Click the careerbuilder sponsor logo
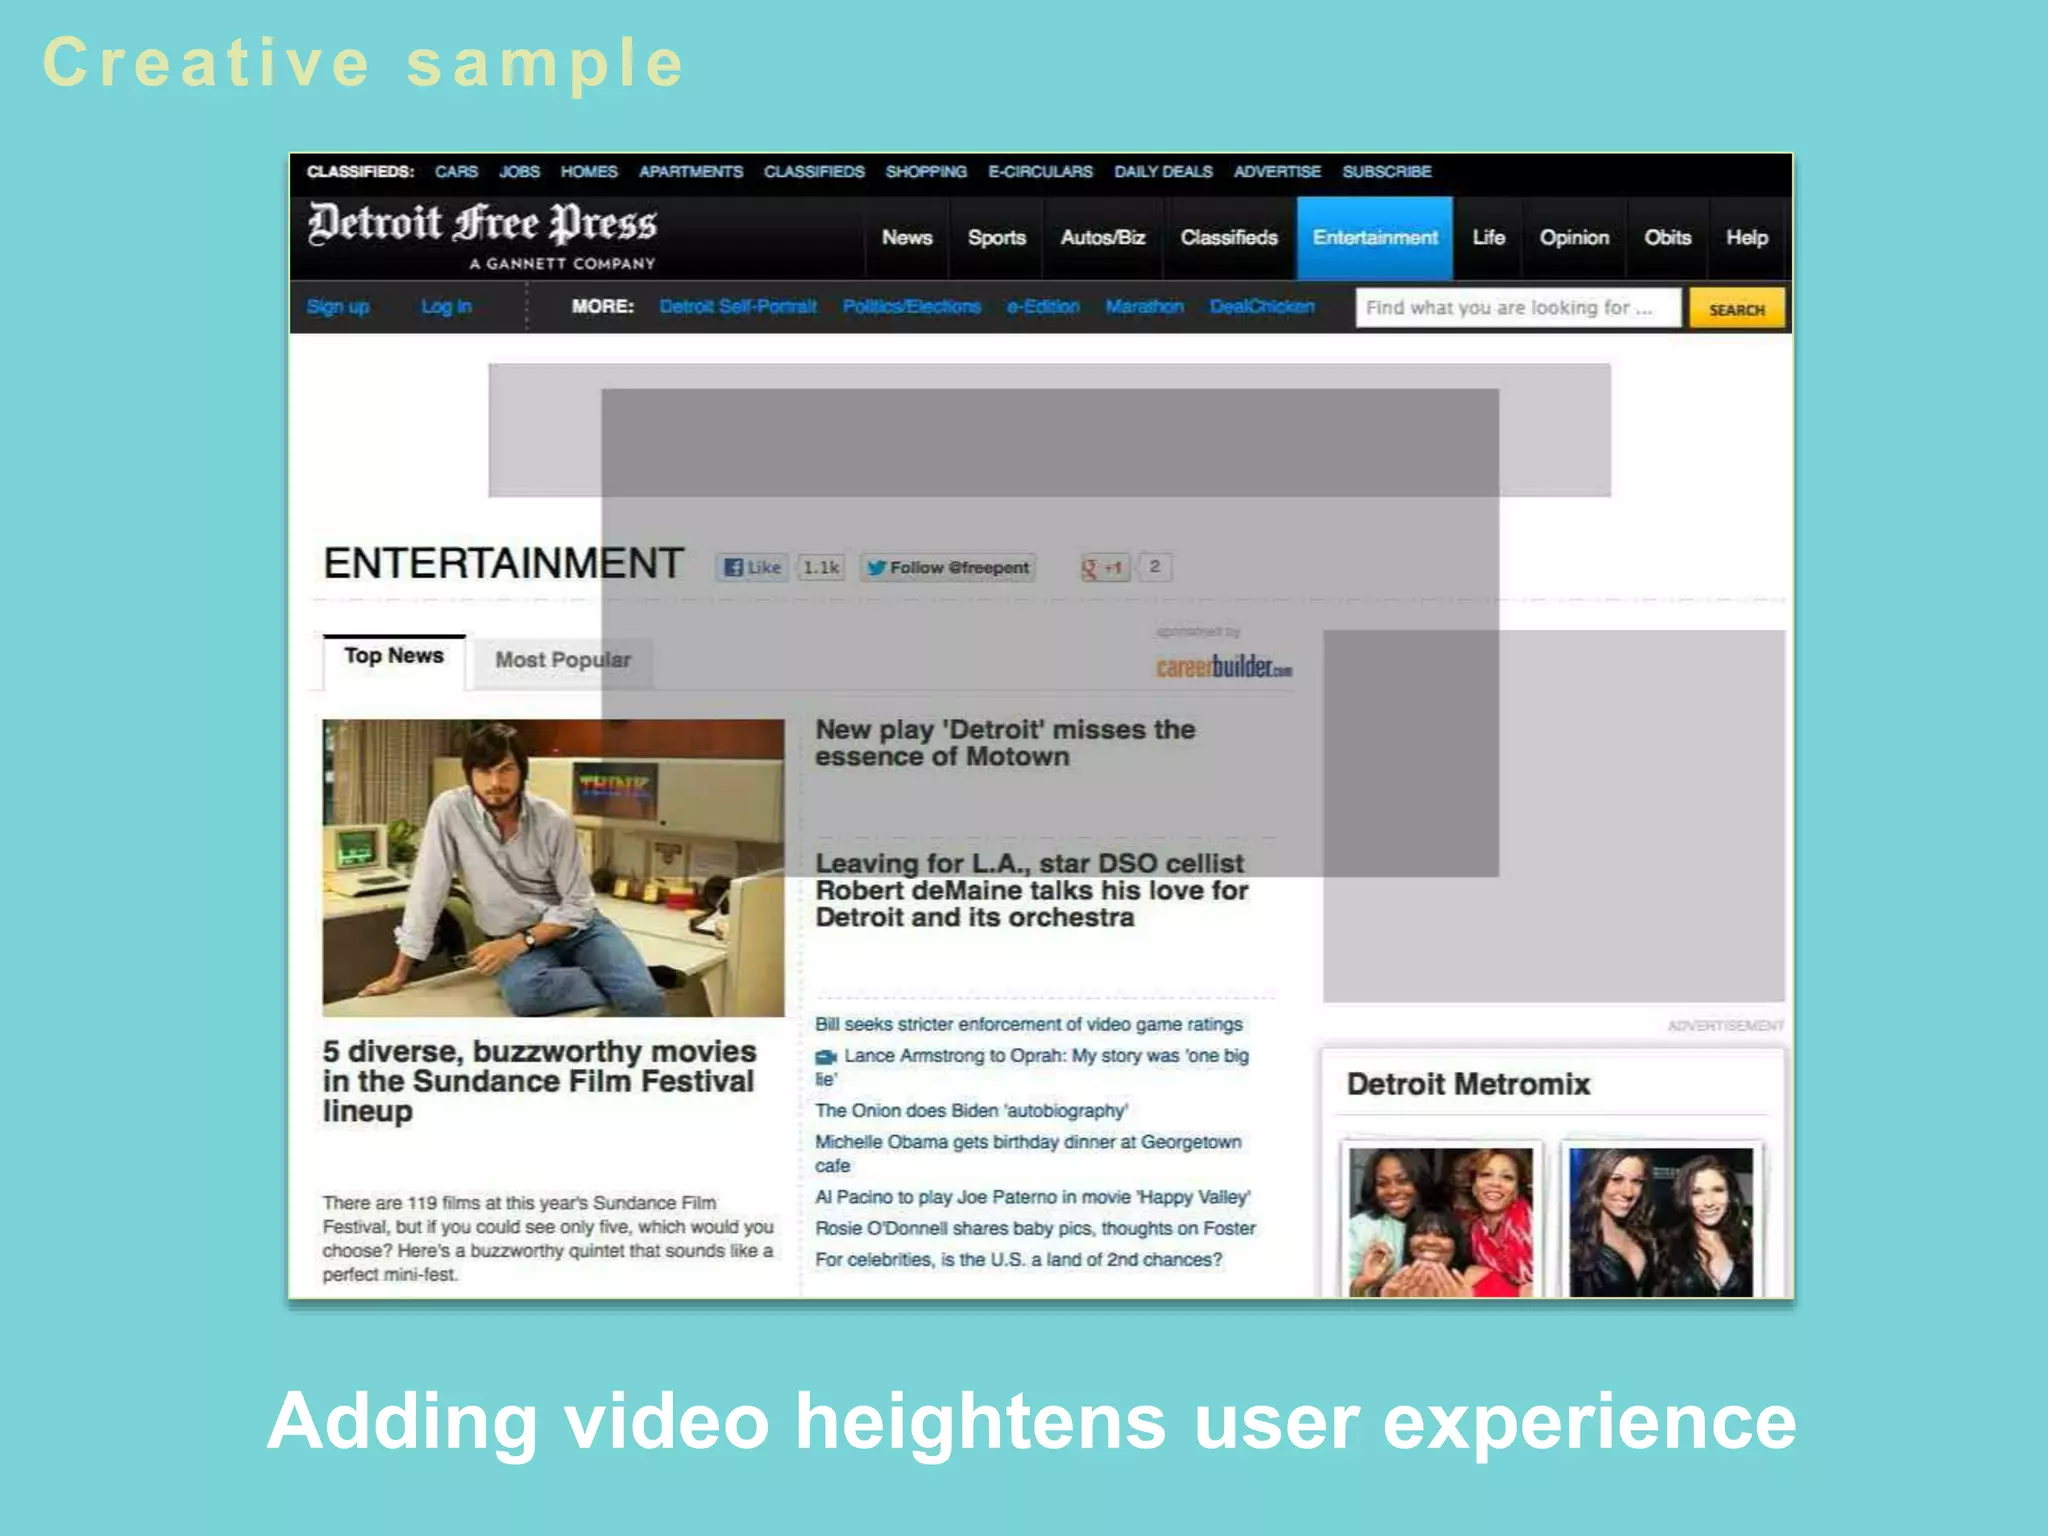The image size is (2048, 1536). (x=1224, y=666)
